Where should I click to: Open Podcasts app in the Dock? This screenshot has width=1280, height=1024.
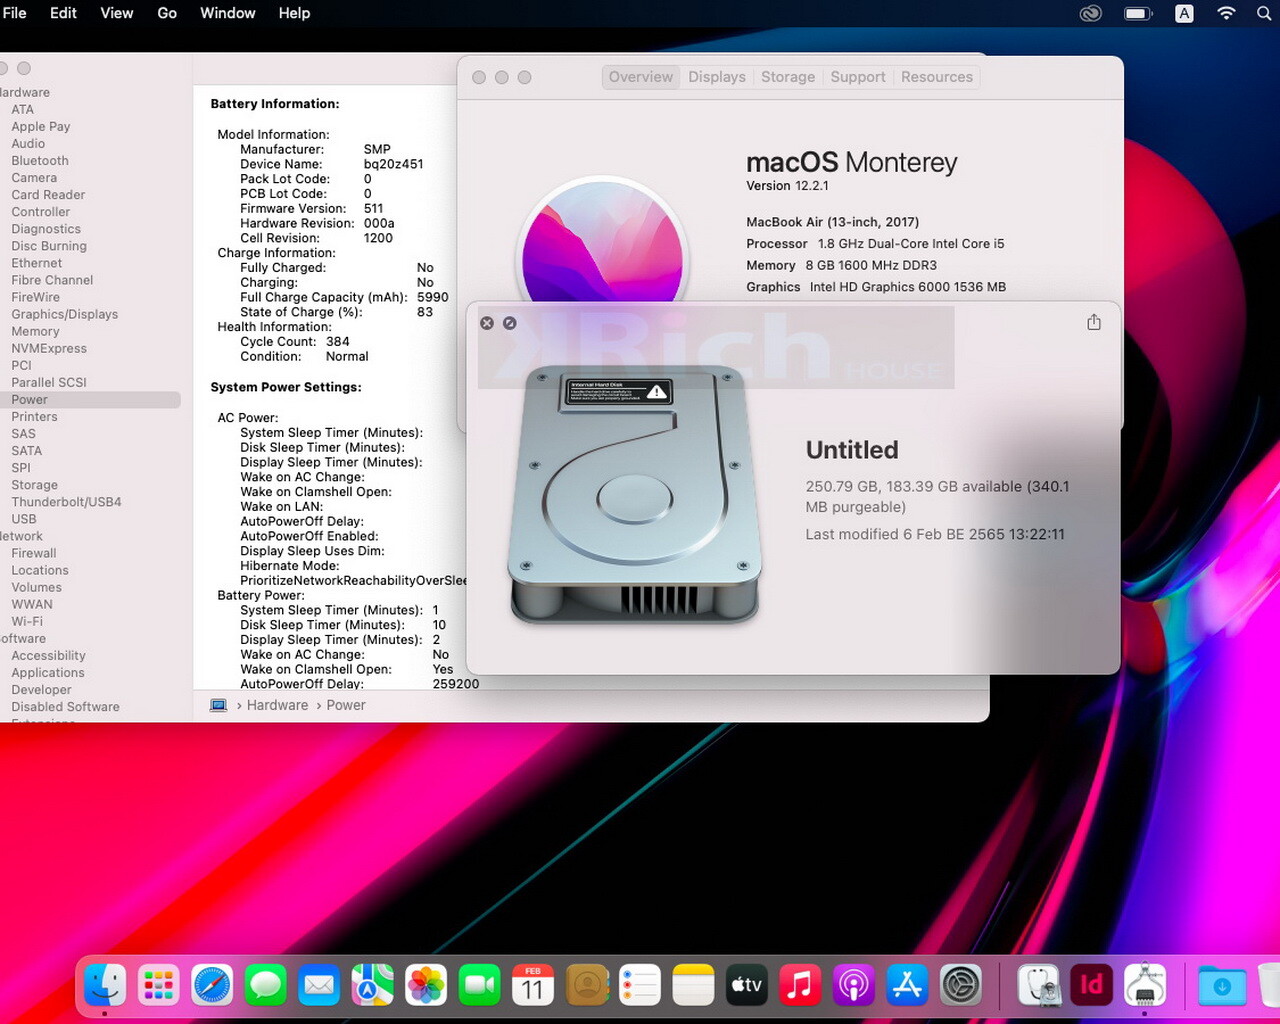point(854,985)
